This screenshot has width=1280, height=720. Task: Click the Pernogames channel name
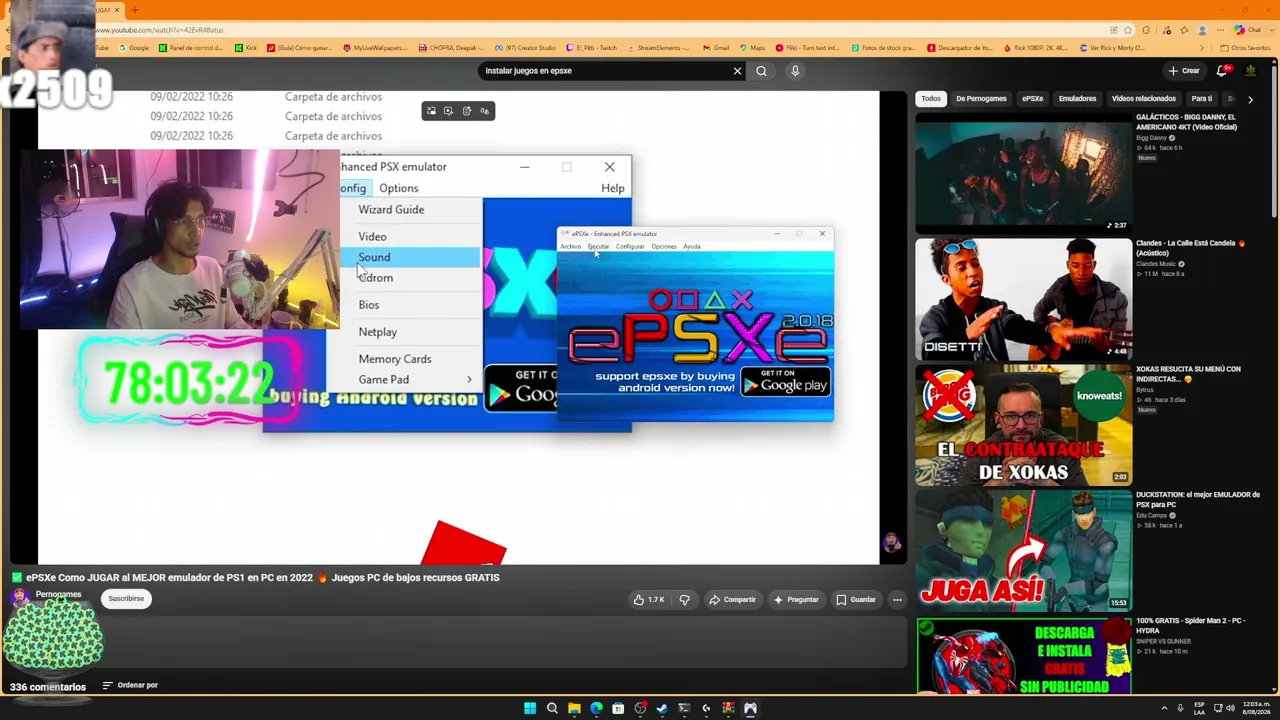tap(59, 594)
